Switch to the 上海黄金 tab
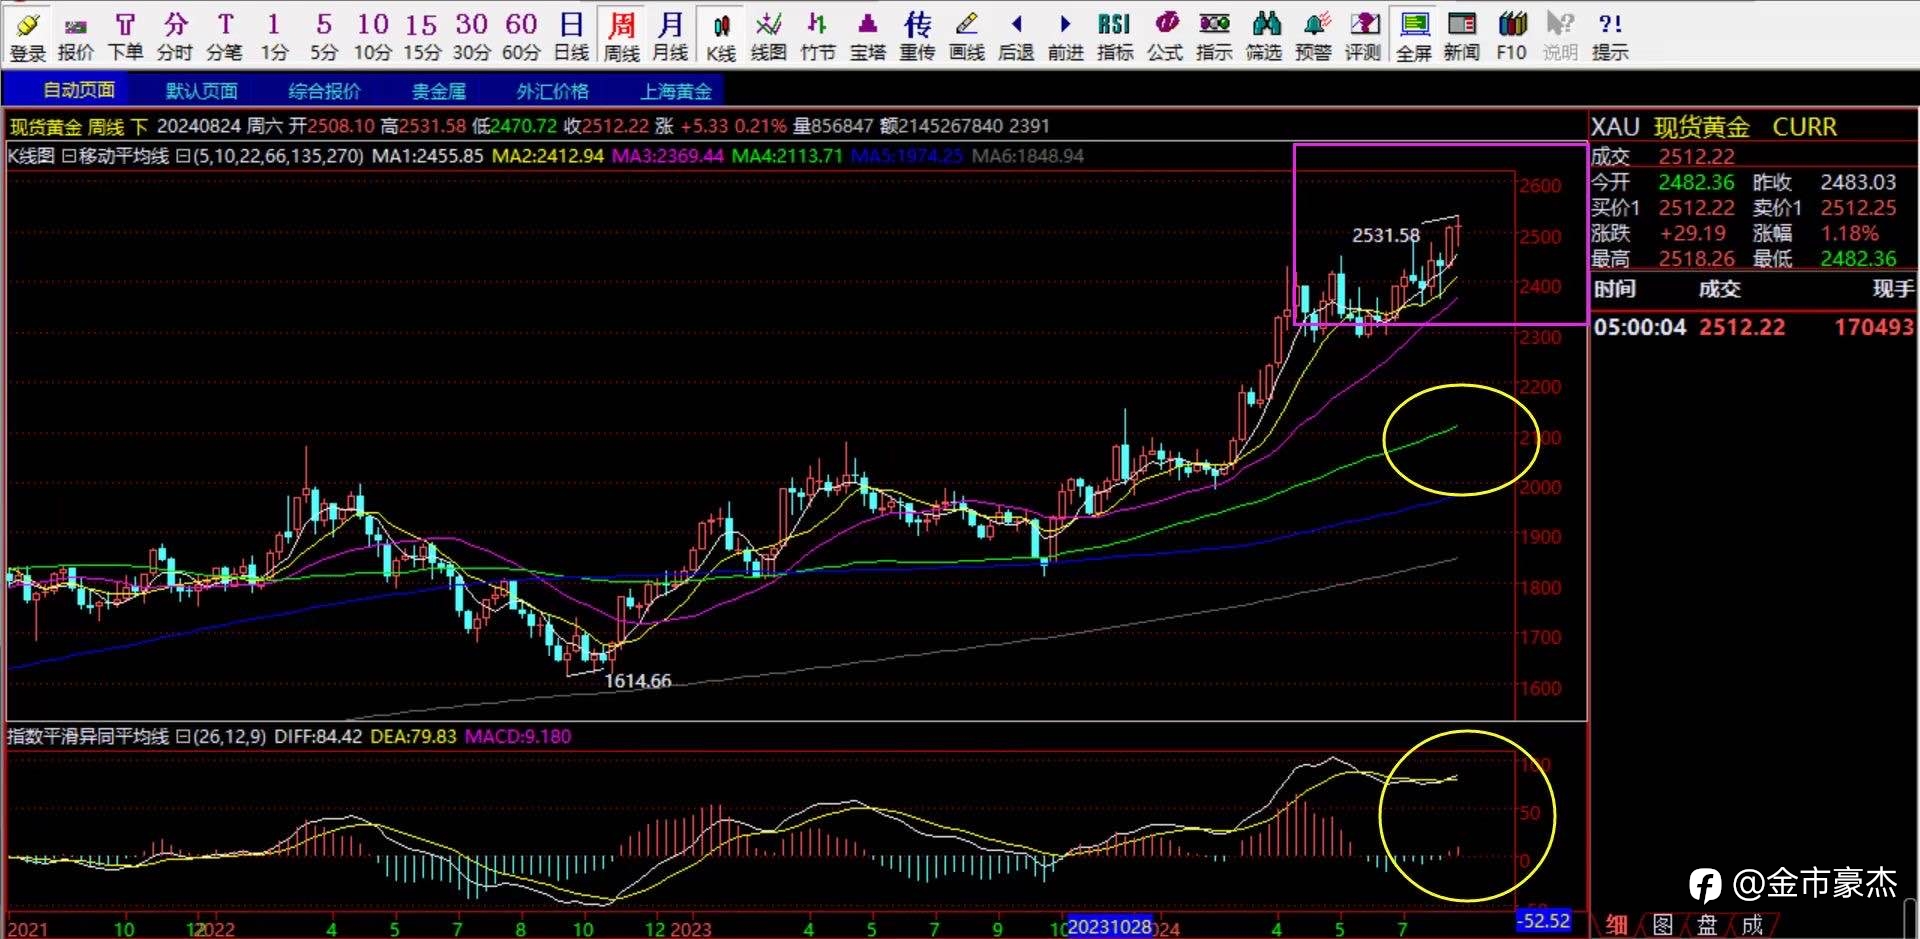Viewport: 1920px width, 939px height. pyautogui.click(x=676, y=91)
